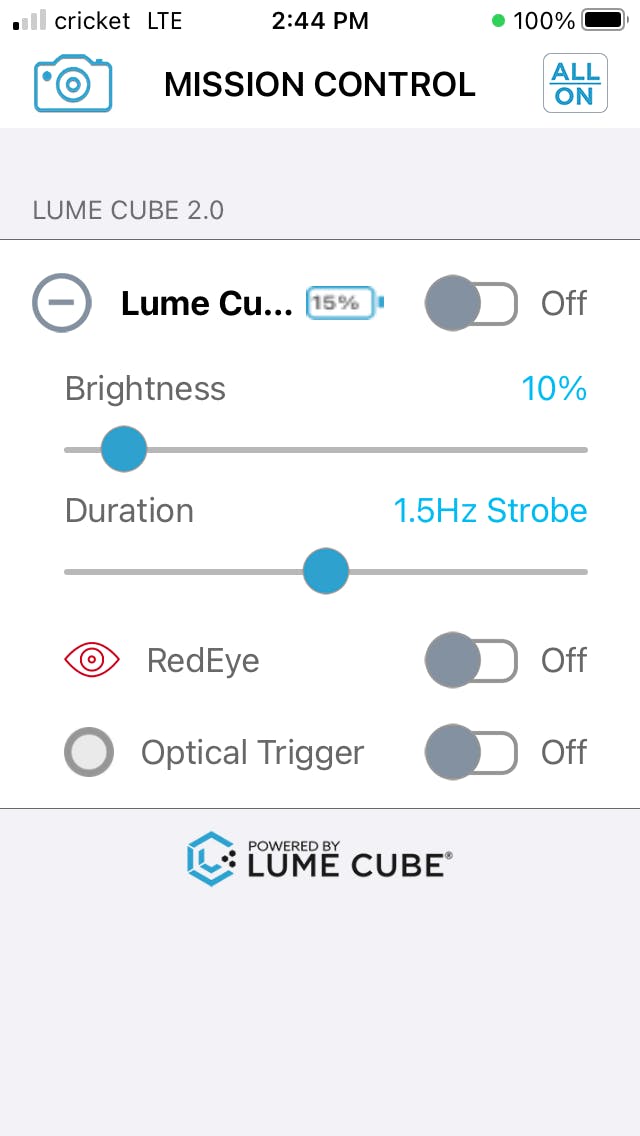This screenshot has width=640, height=1136.
Task: Open the camera icon in header
Action: (73, 85)
